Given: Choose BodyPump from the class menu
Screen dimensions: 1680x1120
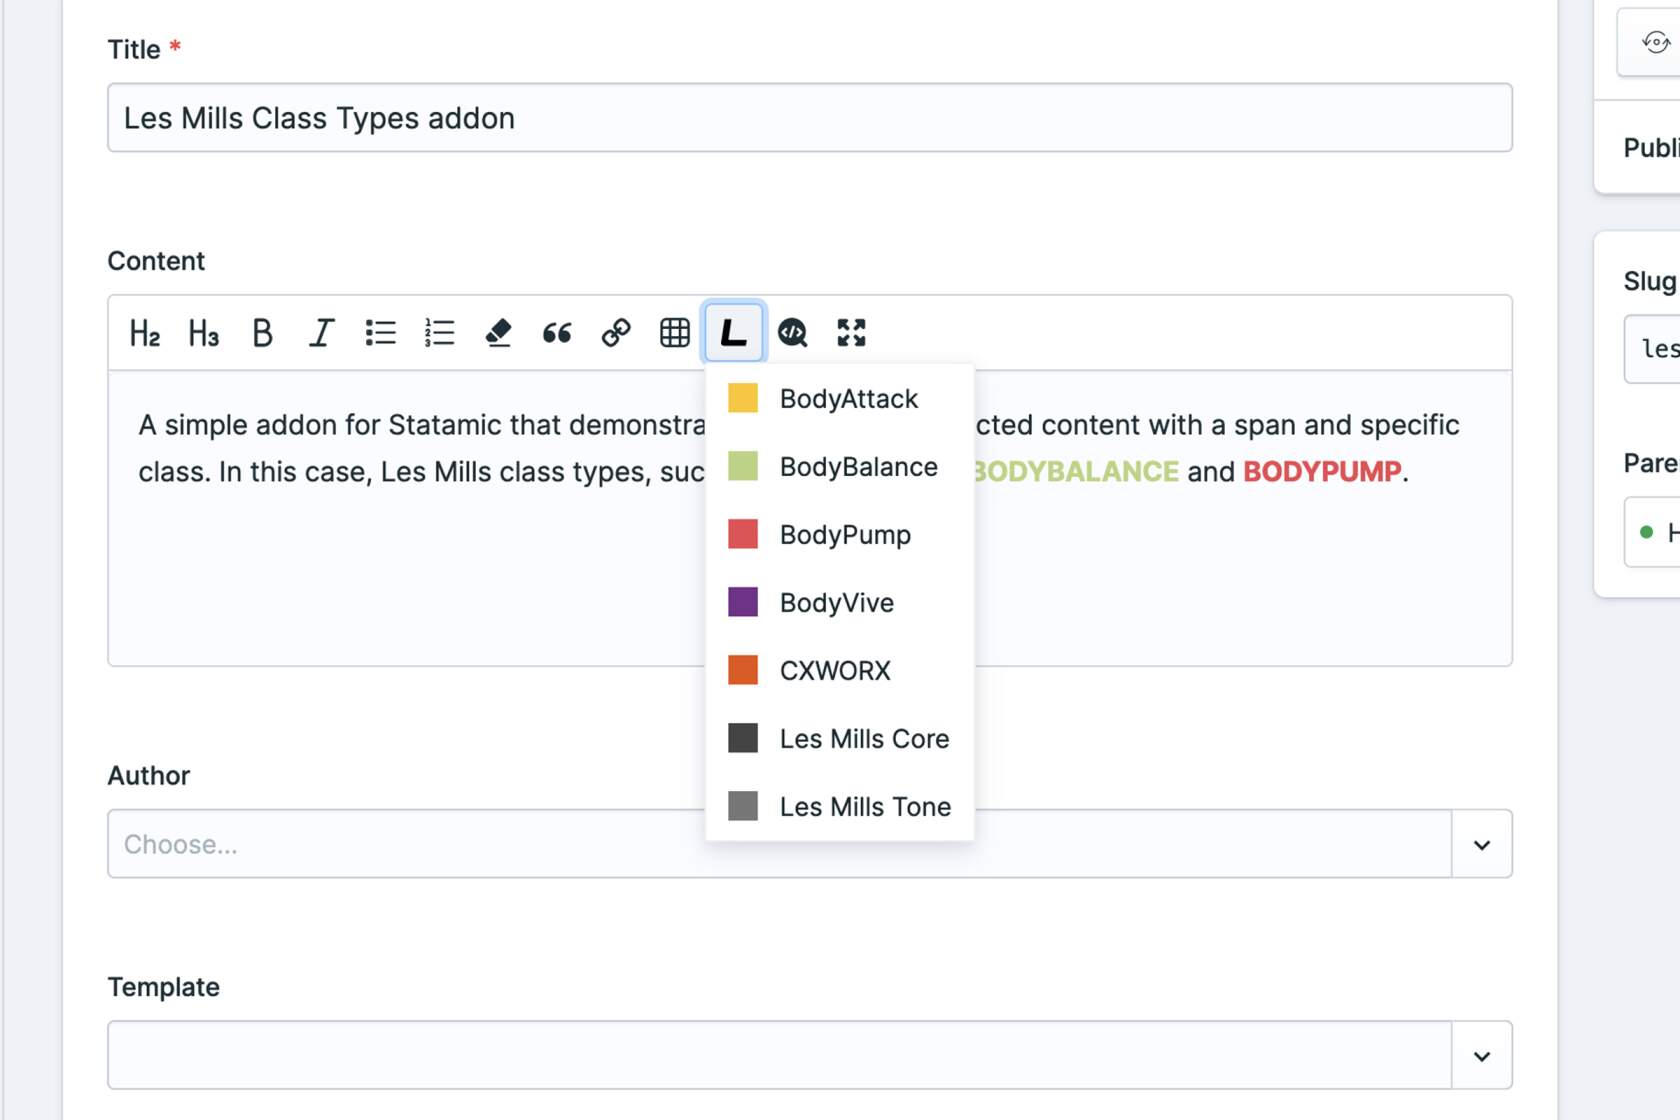Looking at the screenshot, I should 840,535.
